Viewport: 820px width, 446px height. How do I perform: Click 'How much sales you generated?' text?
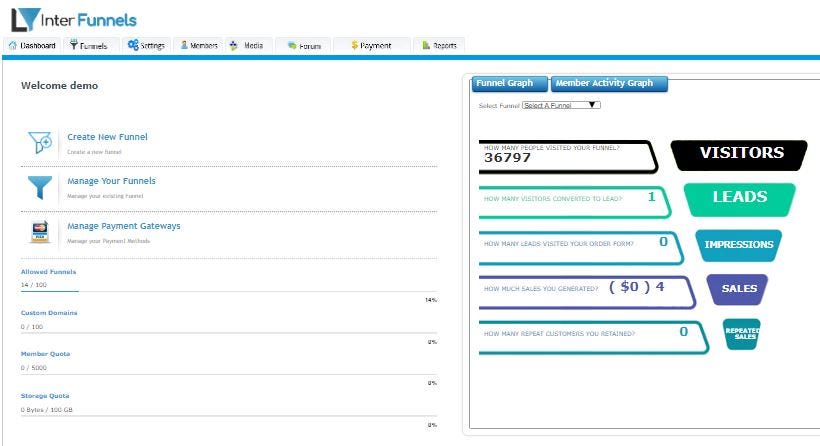(x=541, y=289)
